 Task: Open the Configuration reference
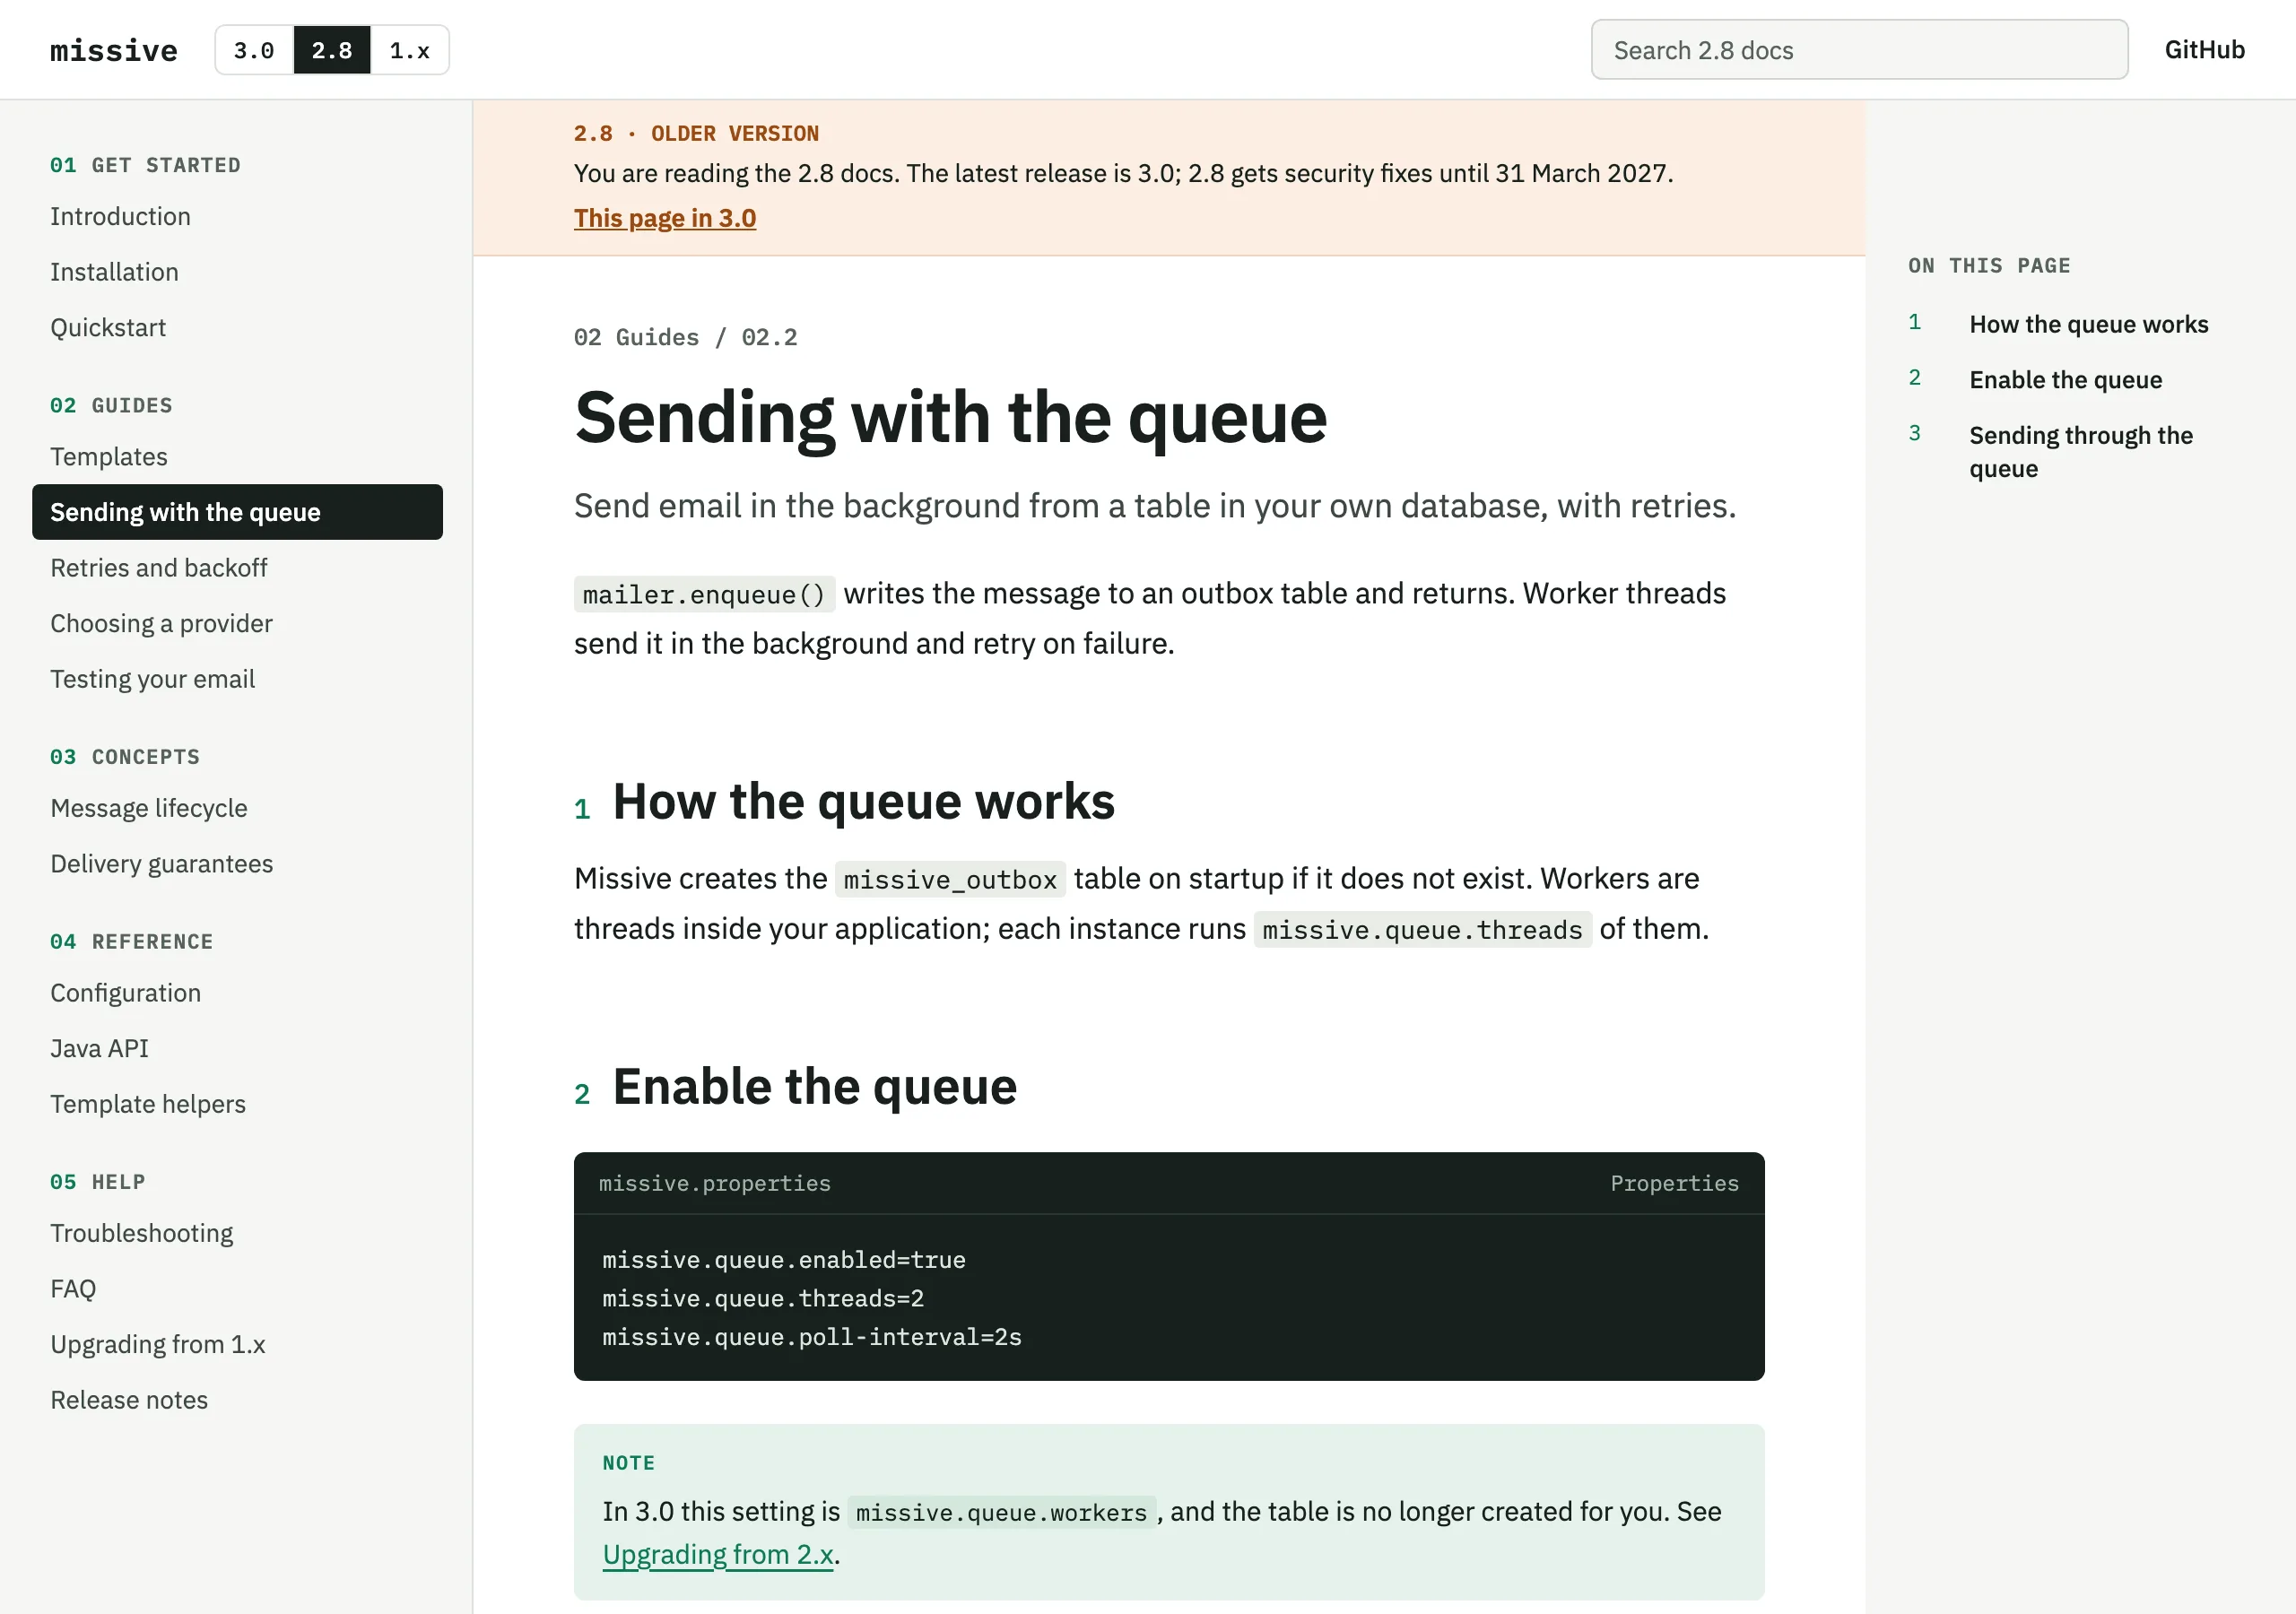click(125, 993)
